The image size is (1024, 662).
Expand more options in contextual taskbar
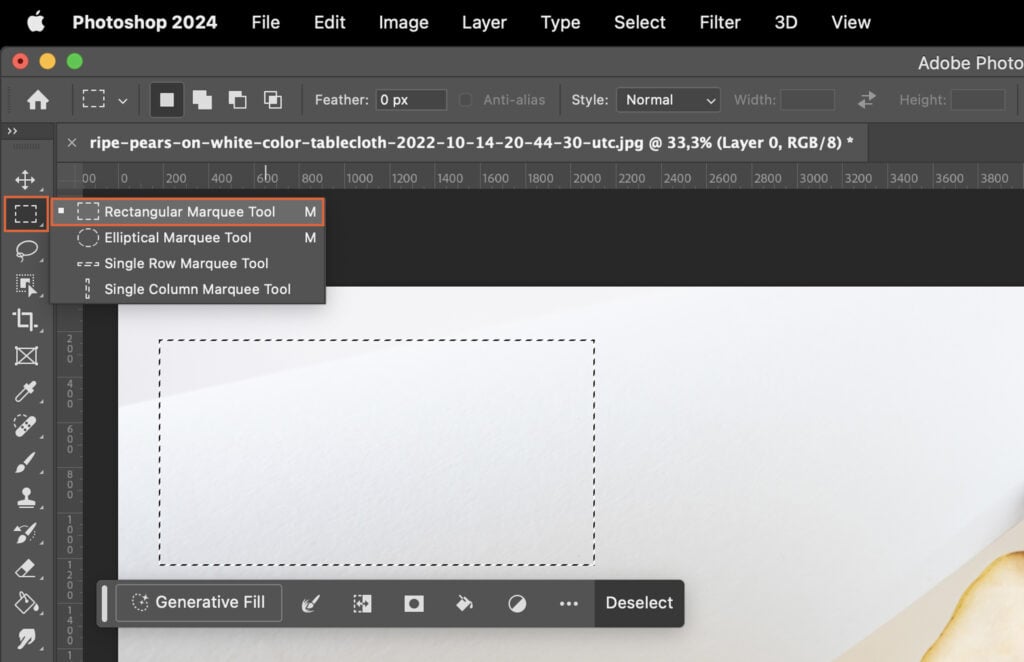[568, 602]
